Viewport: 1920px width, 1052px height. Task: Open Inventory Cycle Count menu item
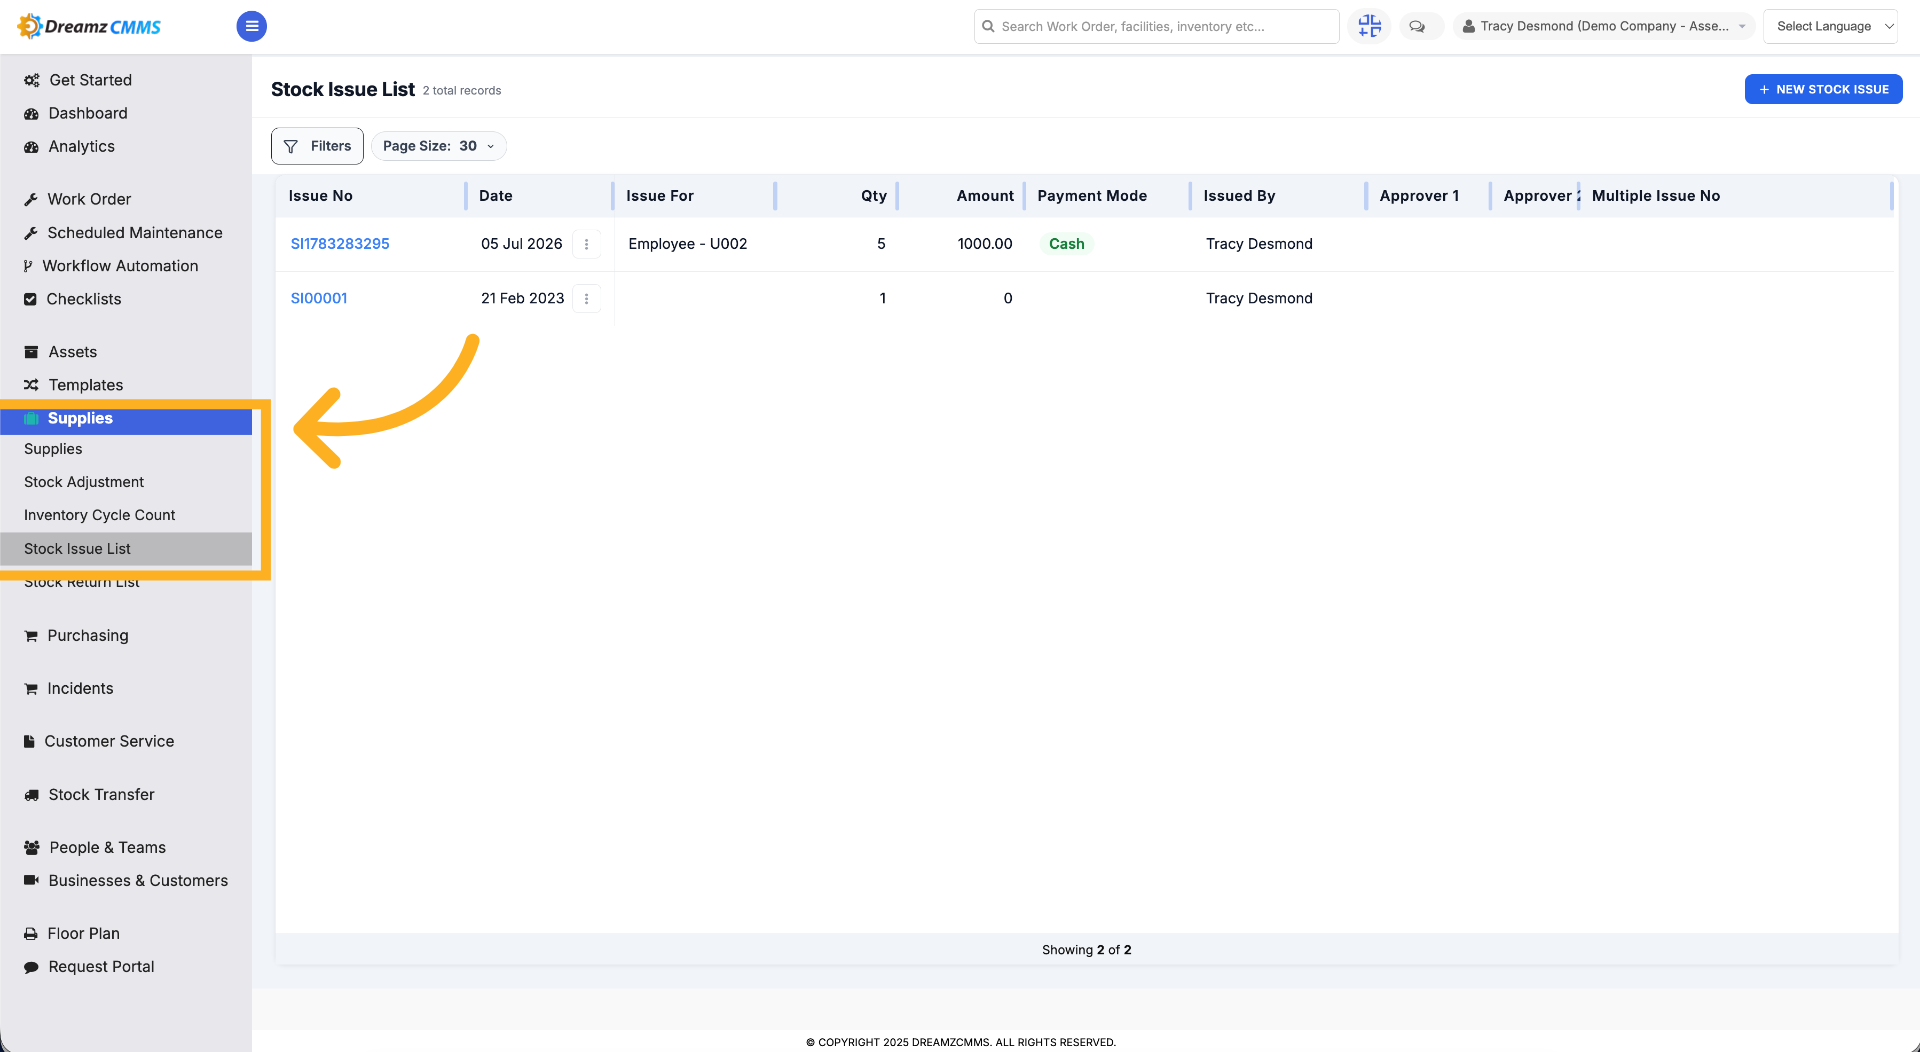coord(100,515)
